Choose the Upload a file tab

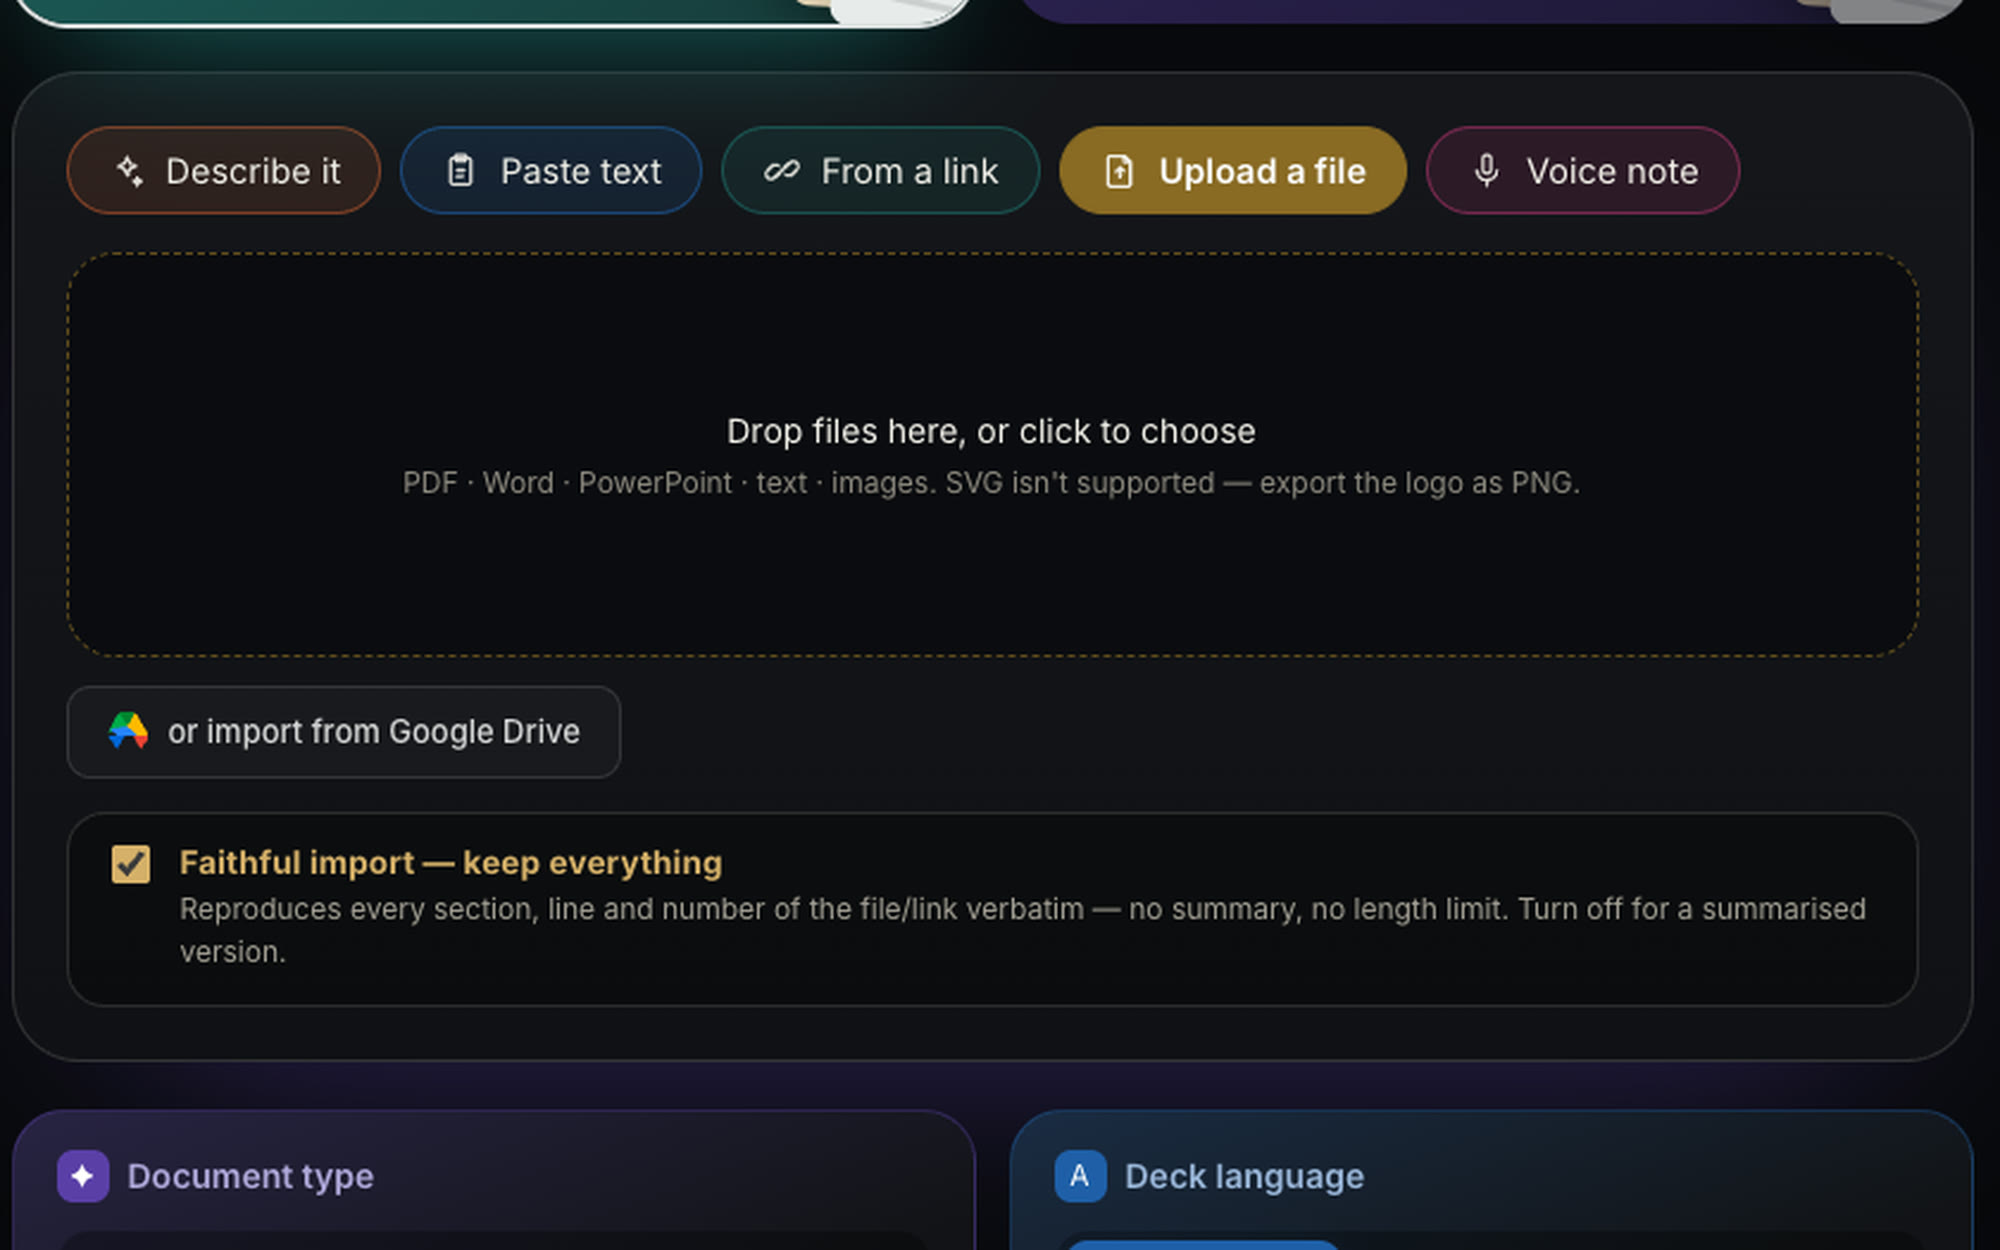pyautogui.click(x=1233, y=170)
